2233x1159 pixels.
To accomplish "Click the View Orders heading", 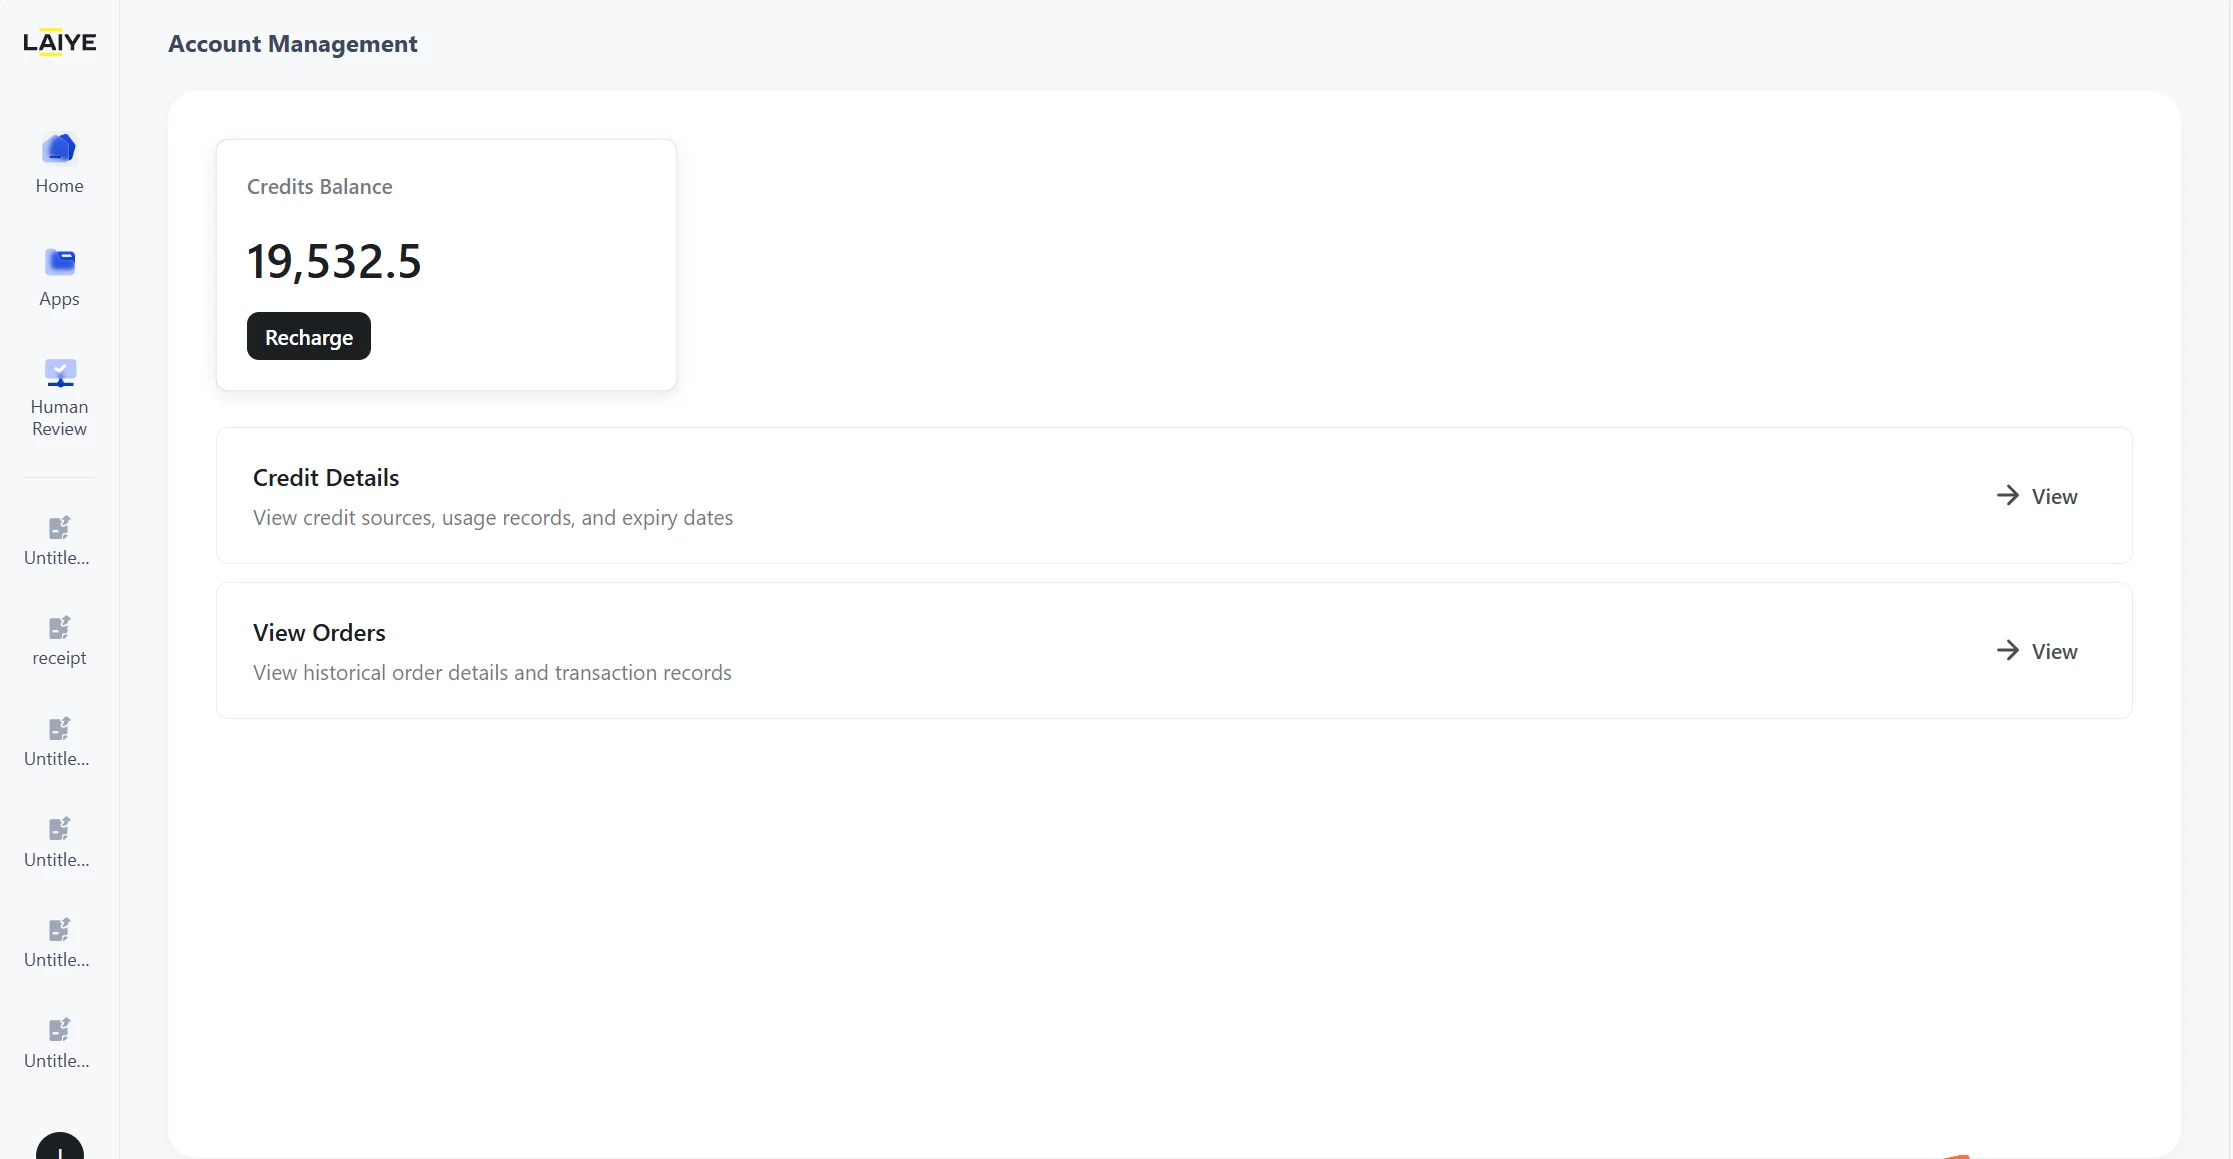I will (319, 633).
